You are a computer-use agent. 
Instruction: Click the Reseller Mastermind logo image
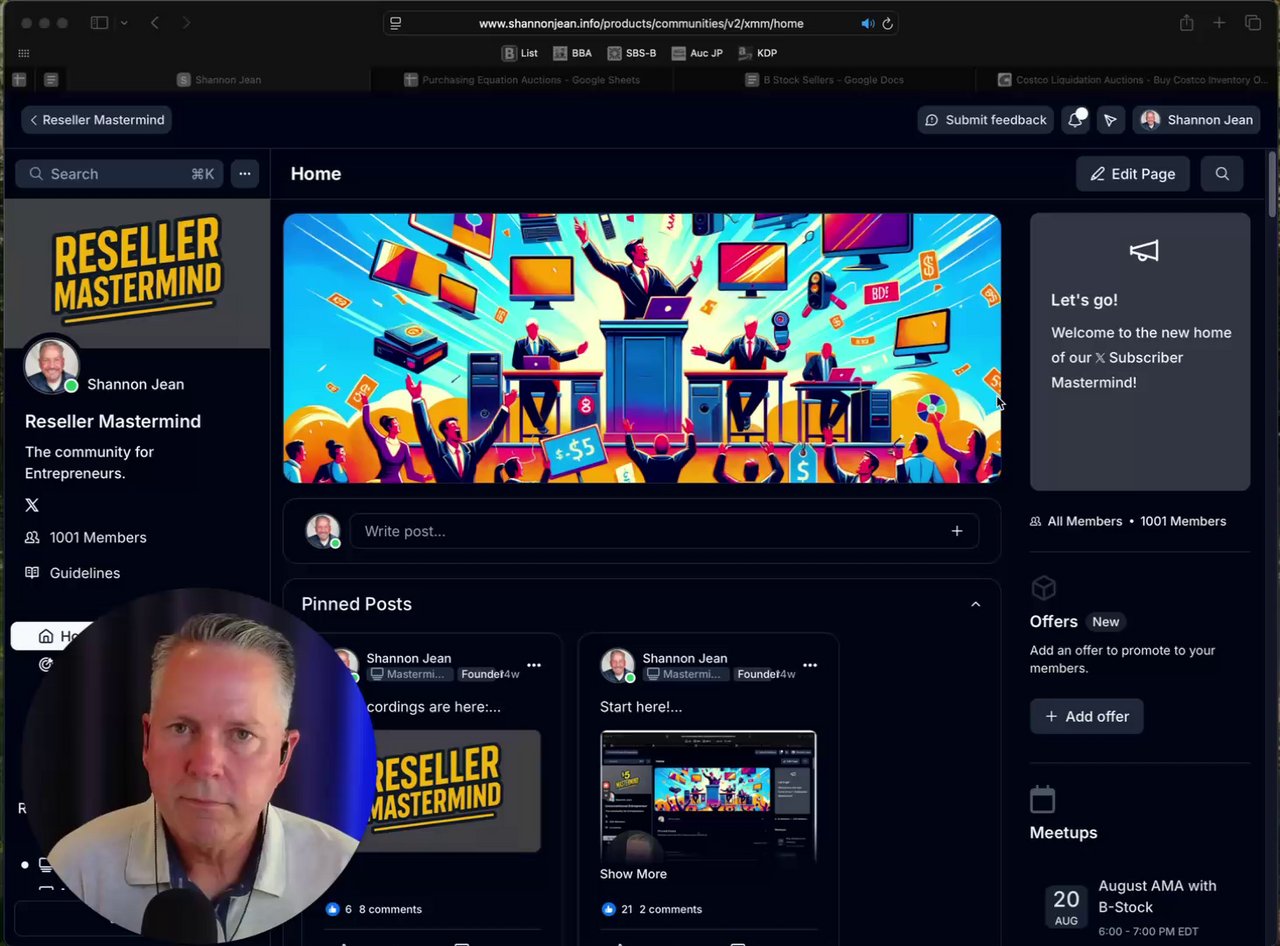pos(137,272)
